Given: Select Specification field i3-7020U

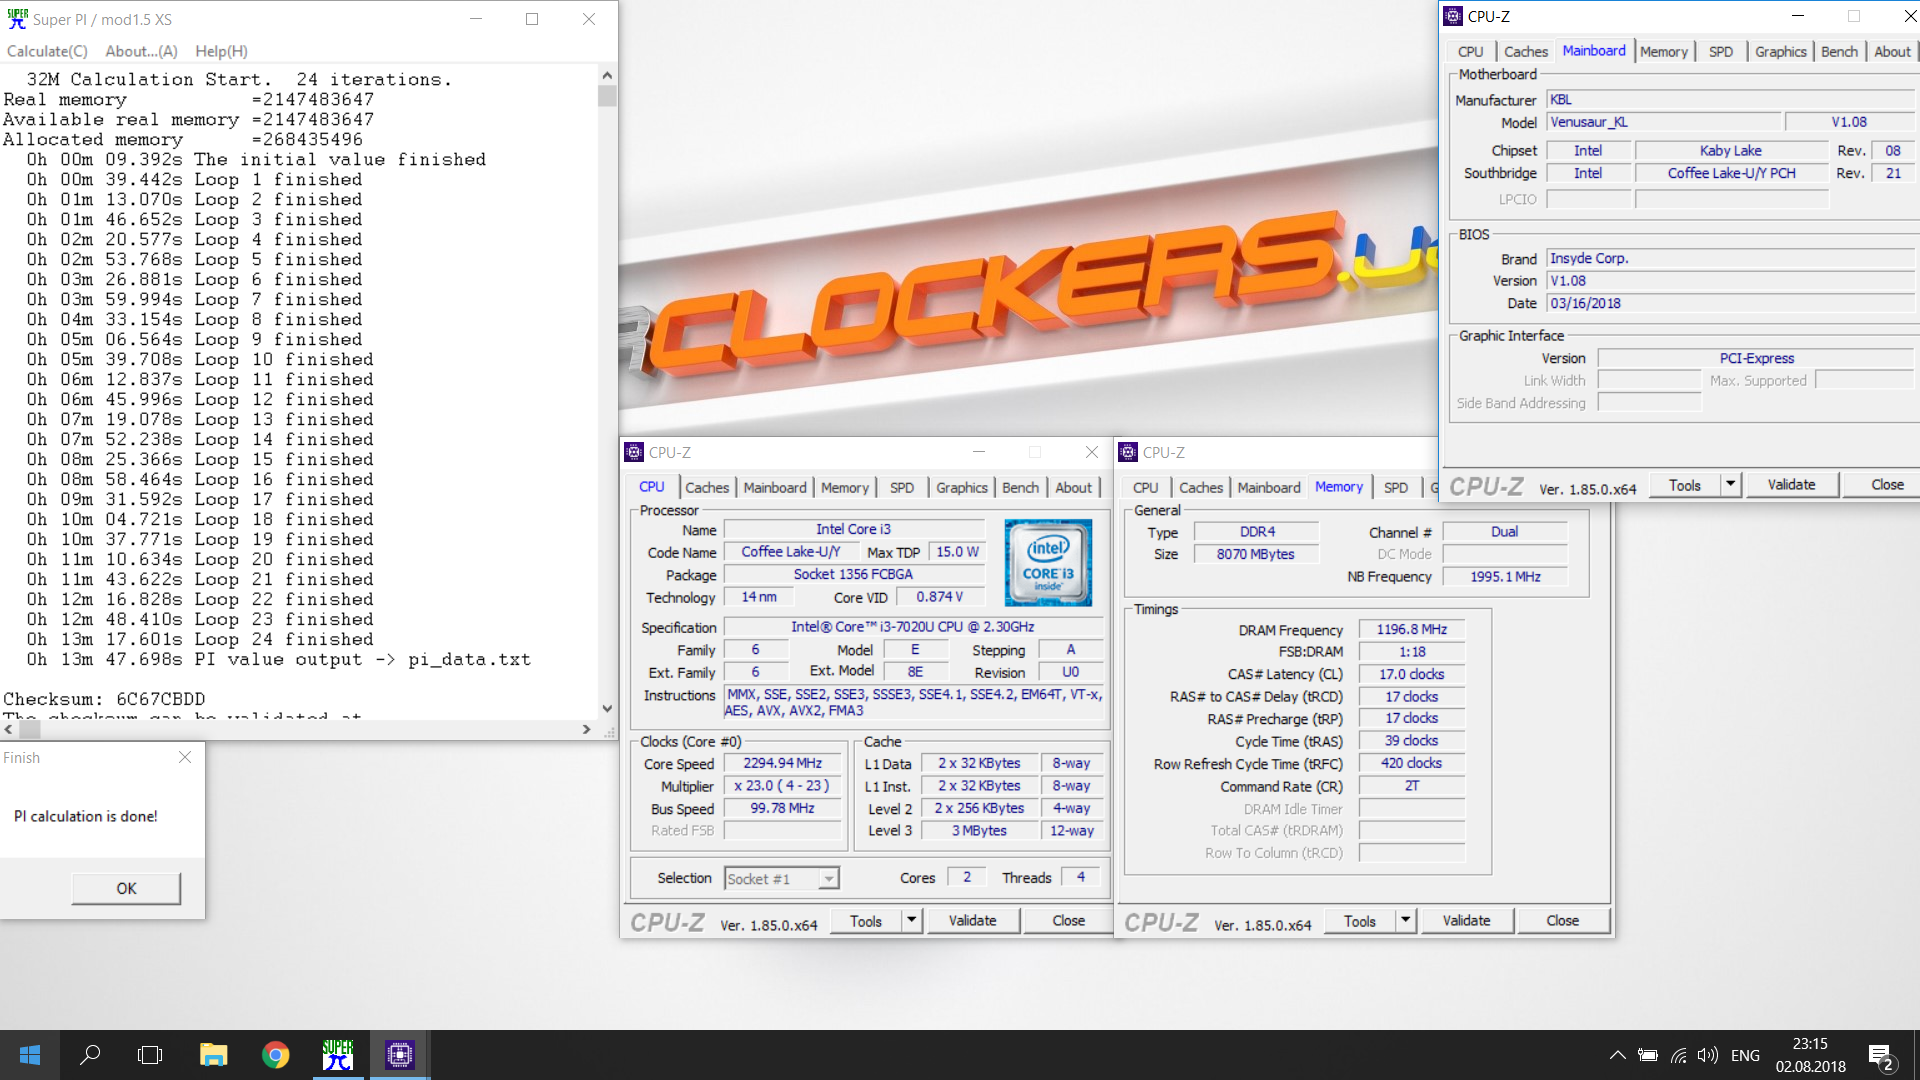Looking at the screenshot, I should [x=913, y=627].
